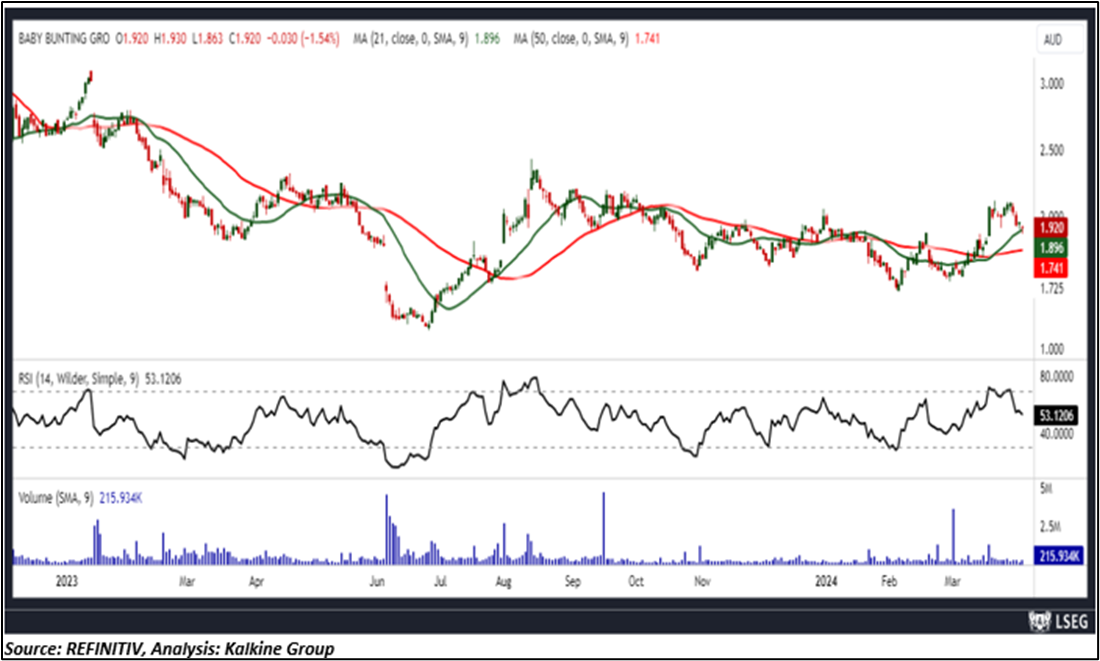Click the 1.725 price axis label
Screen dimensions: 1100x661
pyautogui.click(x=1052, y=288)
